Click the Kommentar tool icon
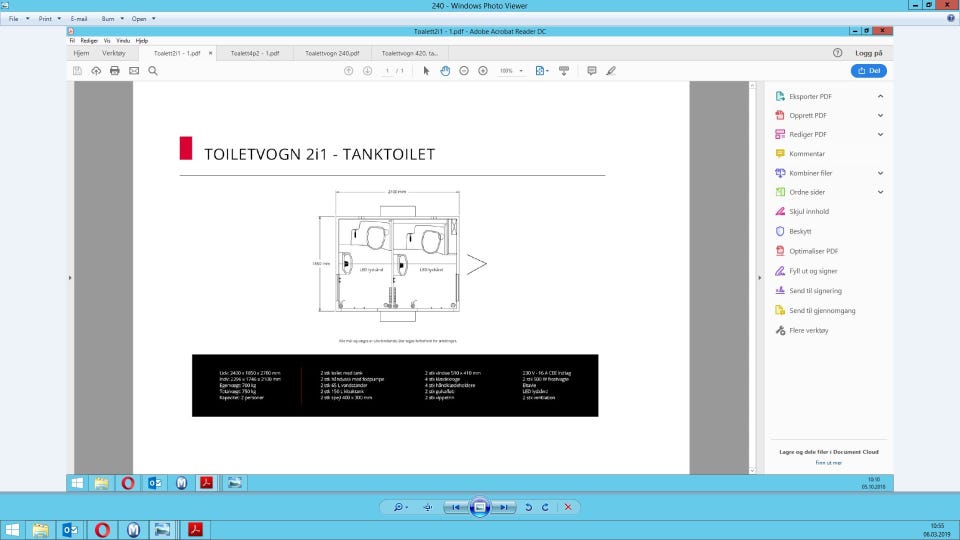Screen dimensions: 960x540 (x=780, y=154)
